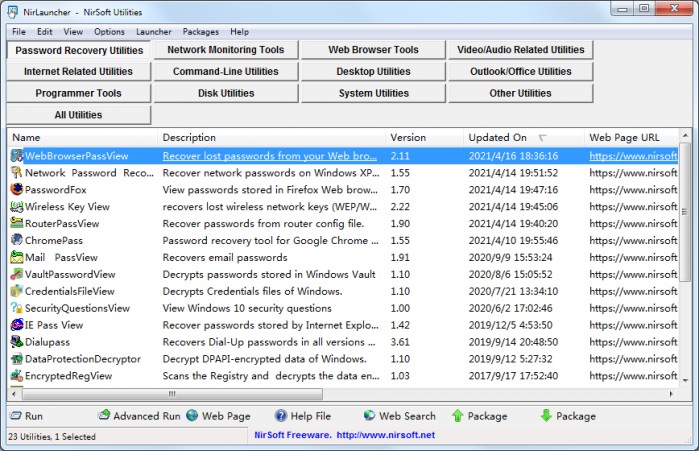Open the Launcher menu

(x=154, y=32)
